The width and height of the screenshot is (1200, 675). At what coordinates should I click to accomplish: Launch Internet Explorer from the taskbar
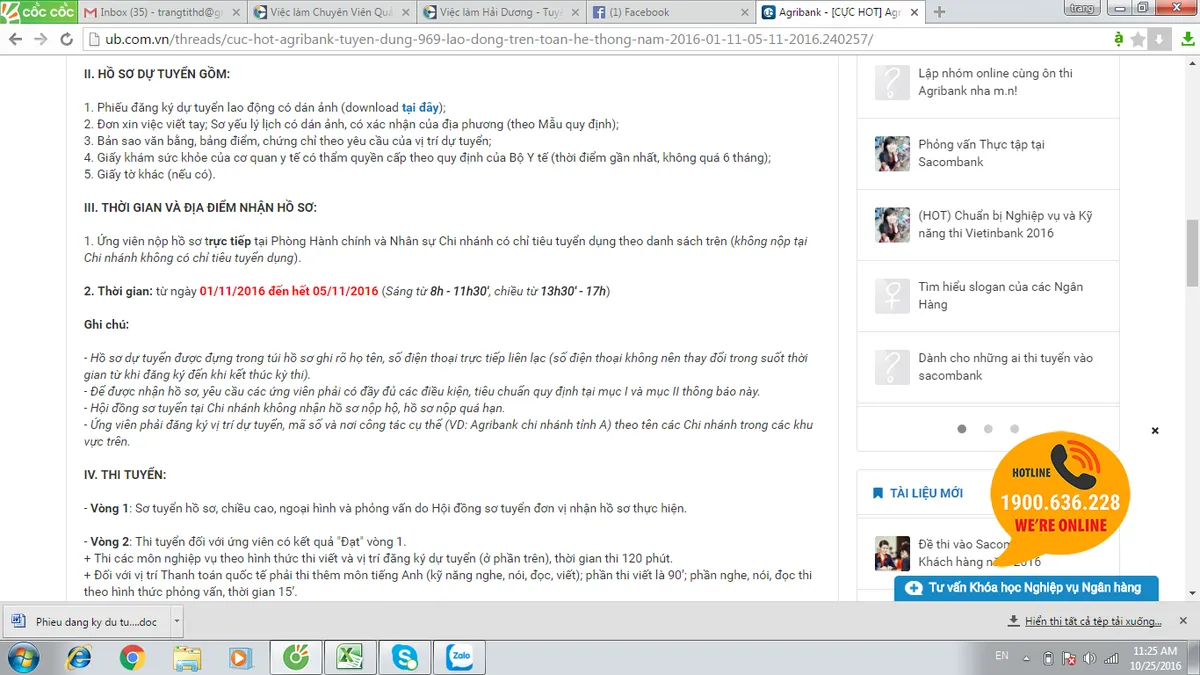79,657
